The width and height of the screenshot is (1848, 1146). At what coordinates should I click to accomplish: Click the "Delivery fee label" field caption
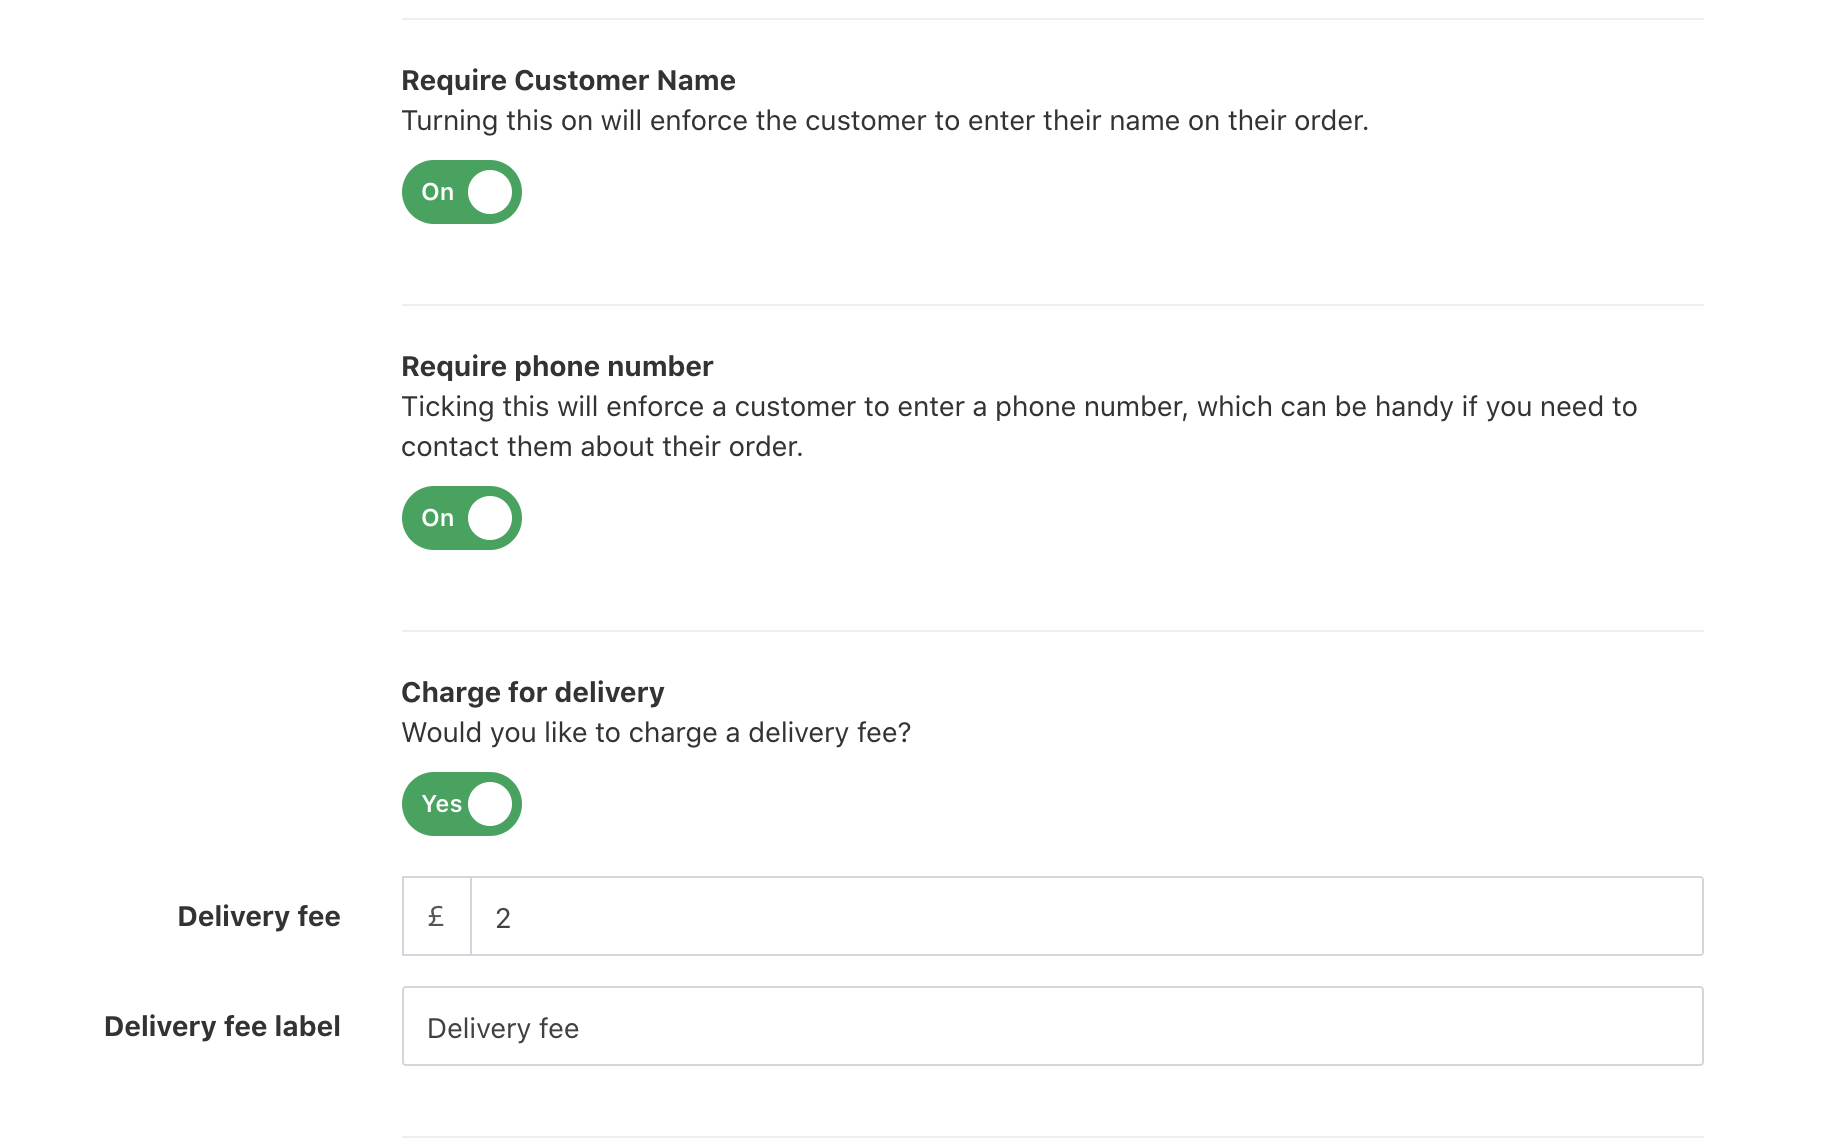[222, 1027]
